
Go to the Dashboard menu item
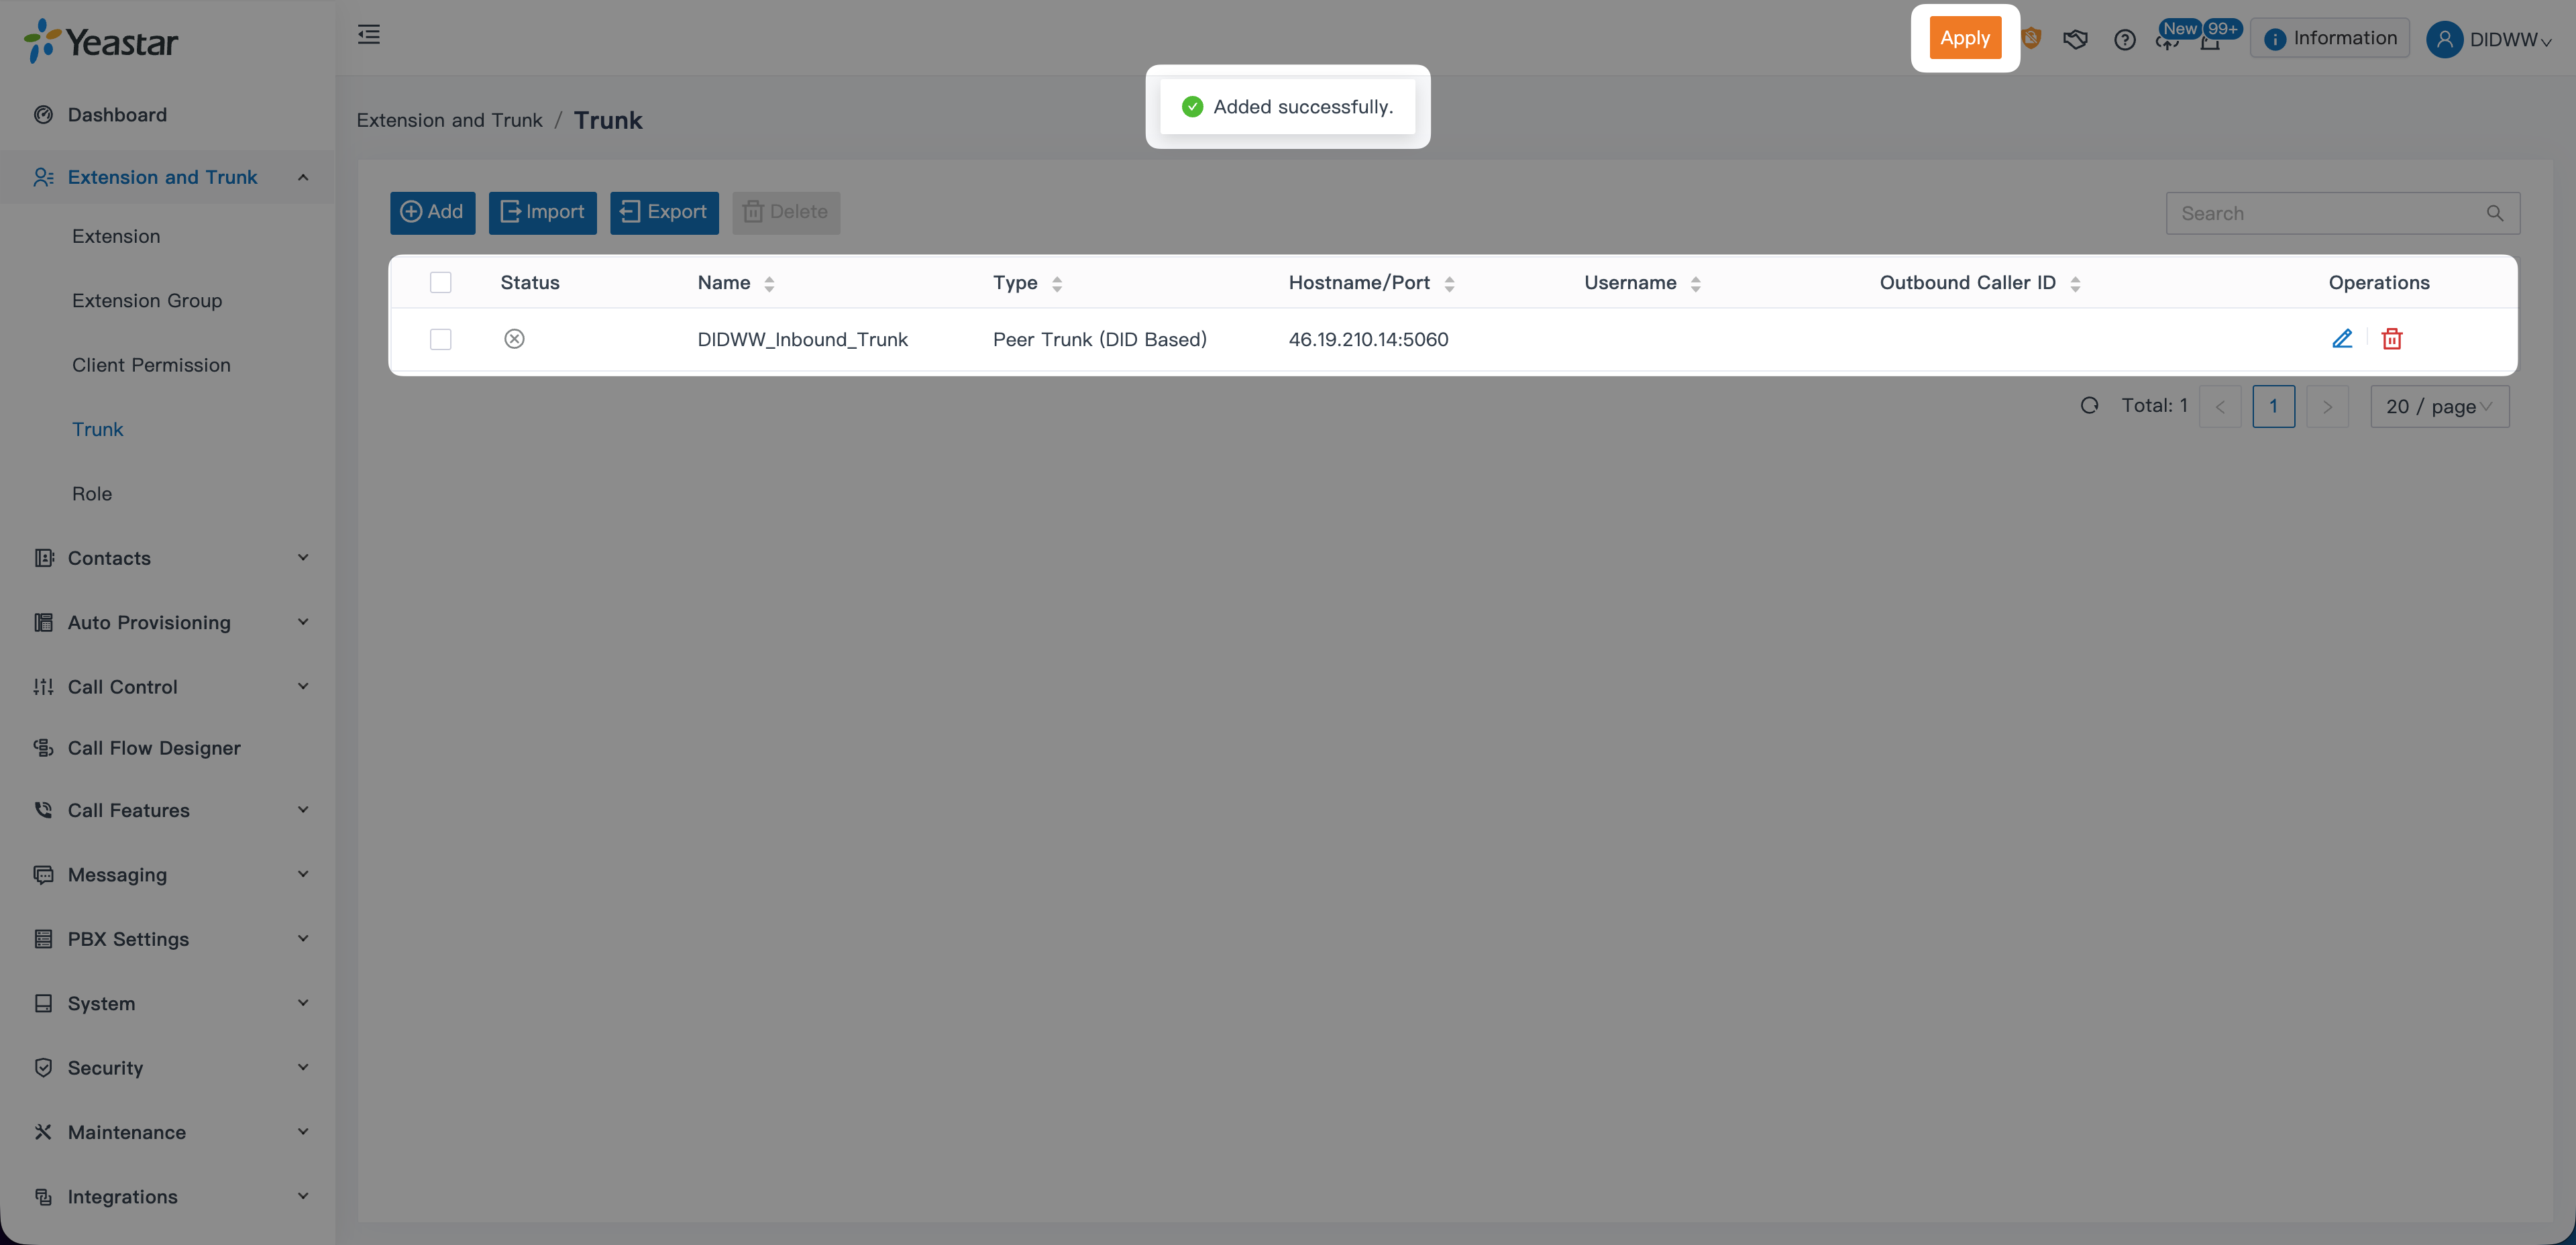[117, 115]
